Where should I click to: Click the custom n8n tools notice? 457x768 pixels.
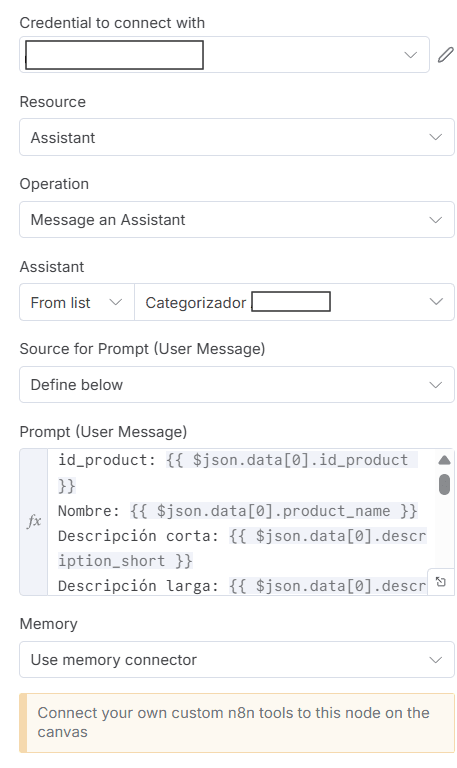point(237,723)
